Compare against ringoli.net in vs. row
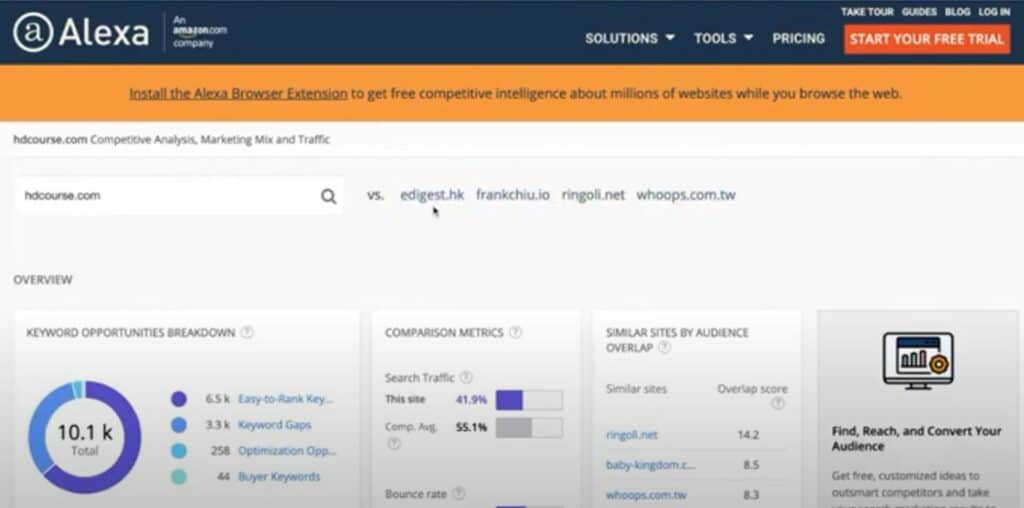This screenshot has width=1024, height=508. coord(593,195)
